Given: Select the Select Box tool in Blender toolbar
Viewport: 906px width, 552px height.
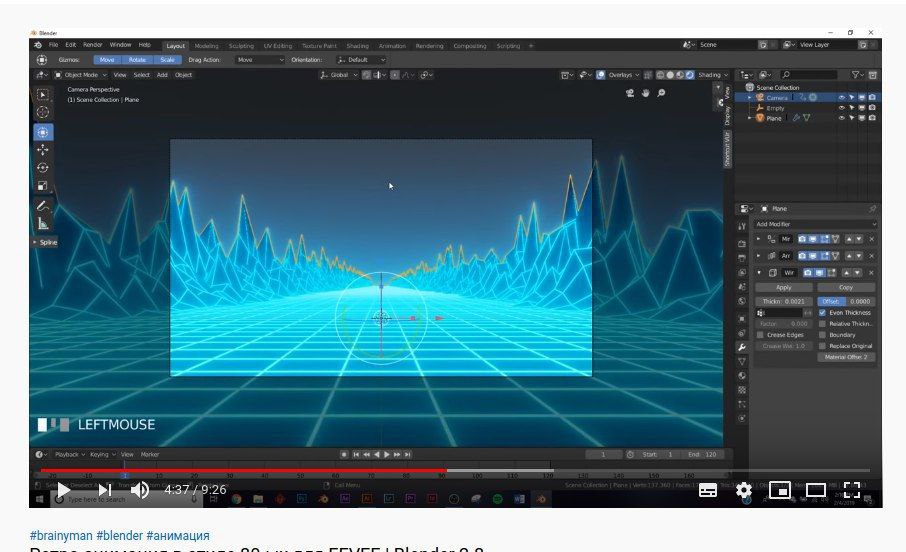Looking at the screenshot, I should click(x=43, y=94).
